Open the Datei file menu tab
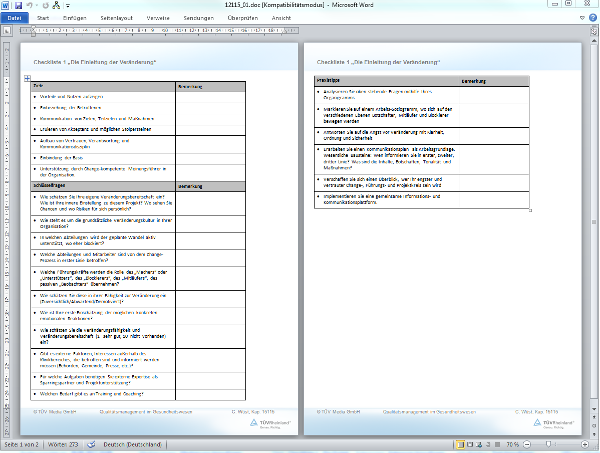This screenshot has width=600, height=453. click(x=15, y=18)
